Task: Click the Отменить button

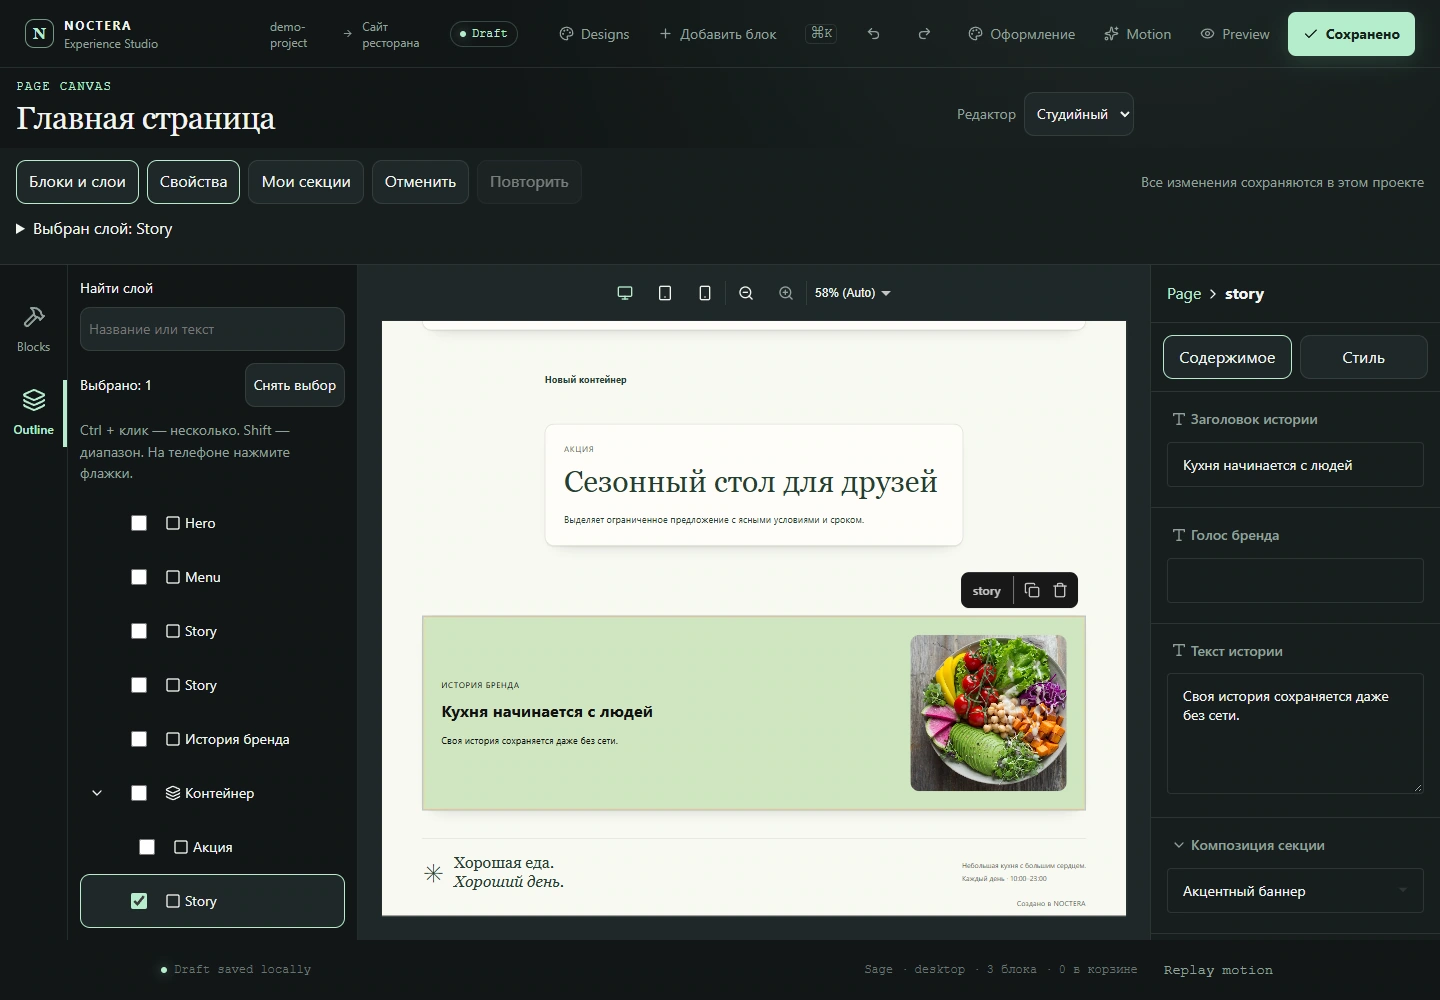Action: click(420, 182)
